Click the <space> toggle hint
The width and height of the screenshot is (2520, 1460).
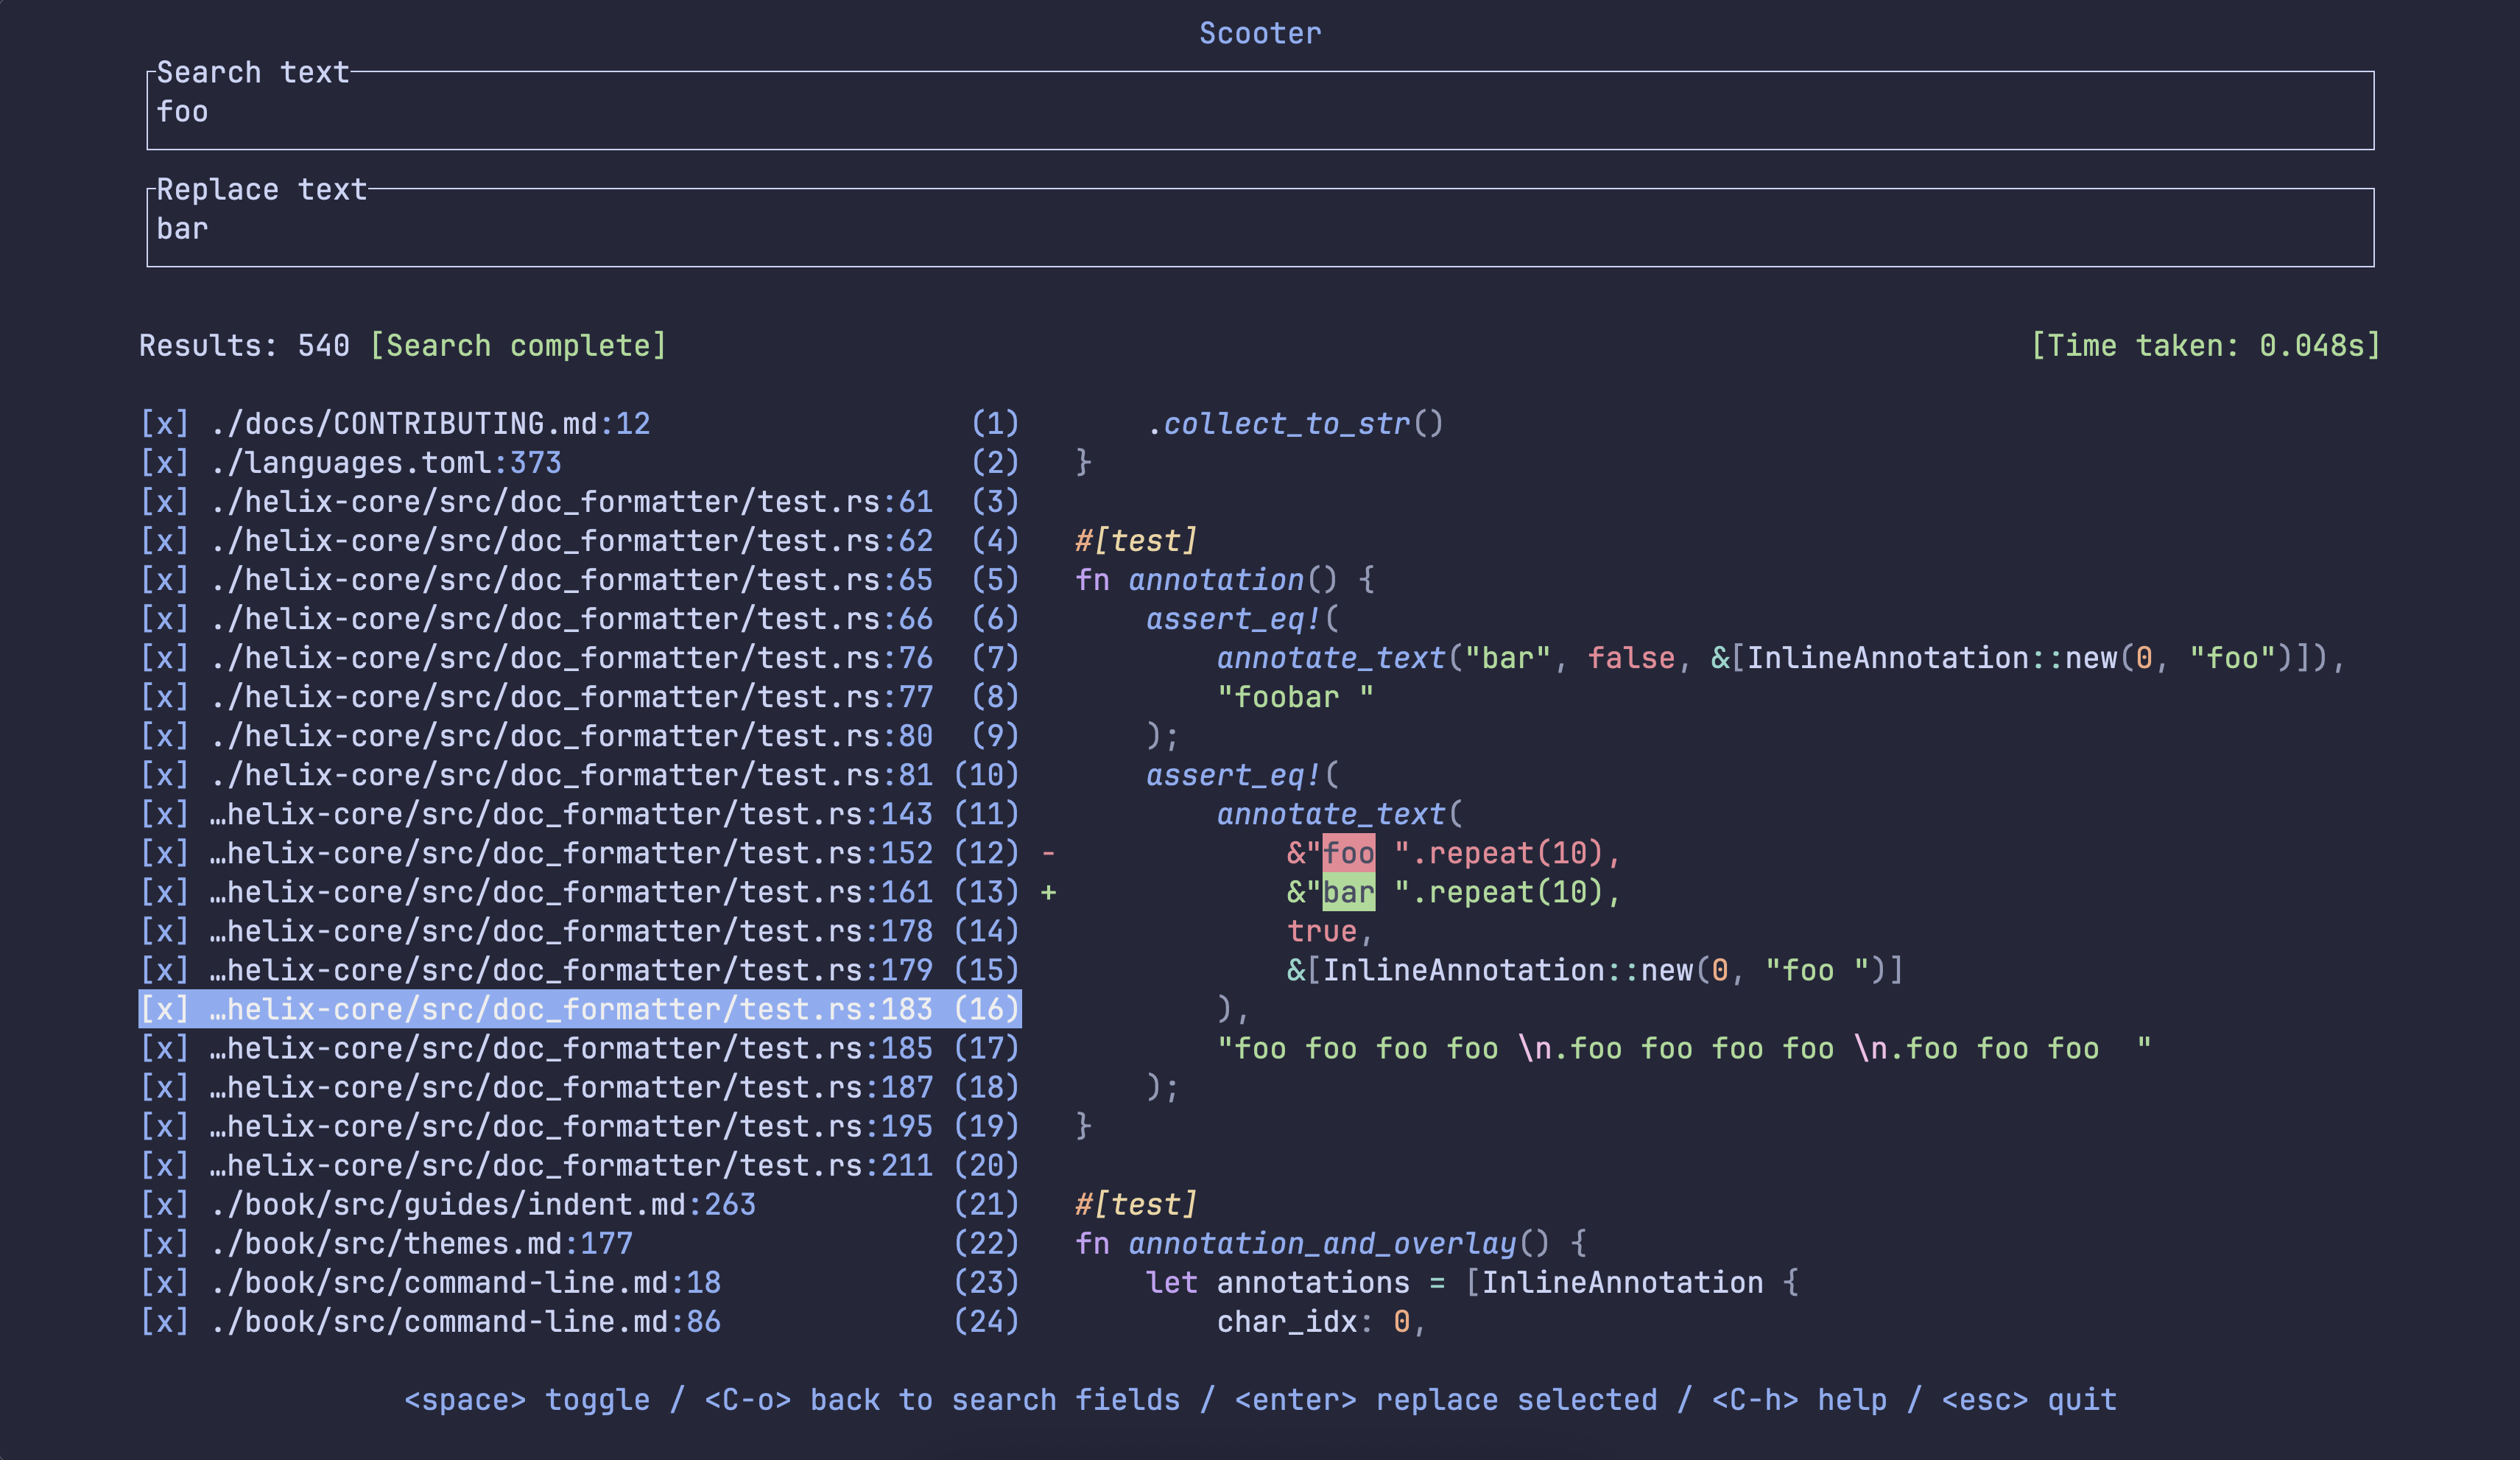[x=527, y=1399]
